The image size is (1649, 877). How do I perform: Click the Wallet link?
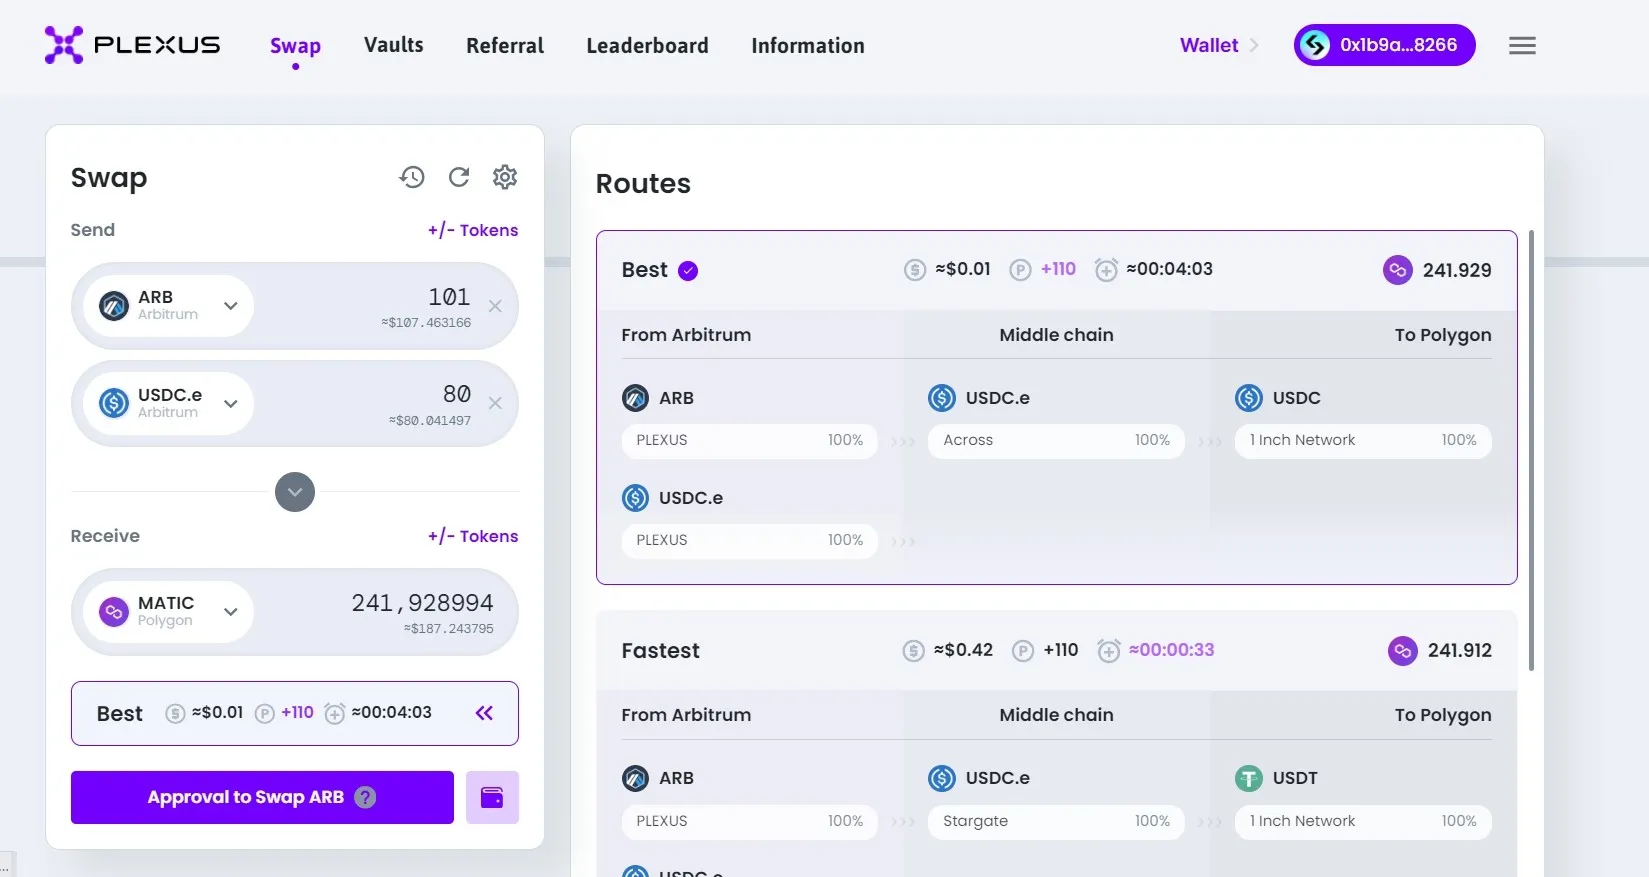tap(1209, 45)
